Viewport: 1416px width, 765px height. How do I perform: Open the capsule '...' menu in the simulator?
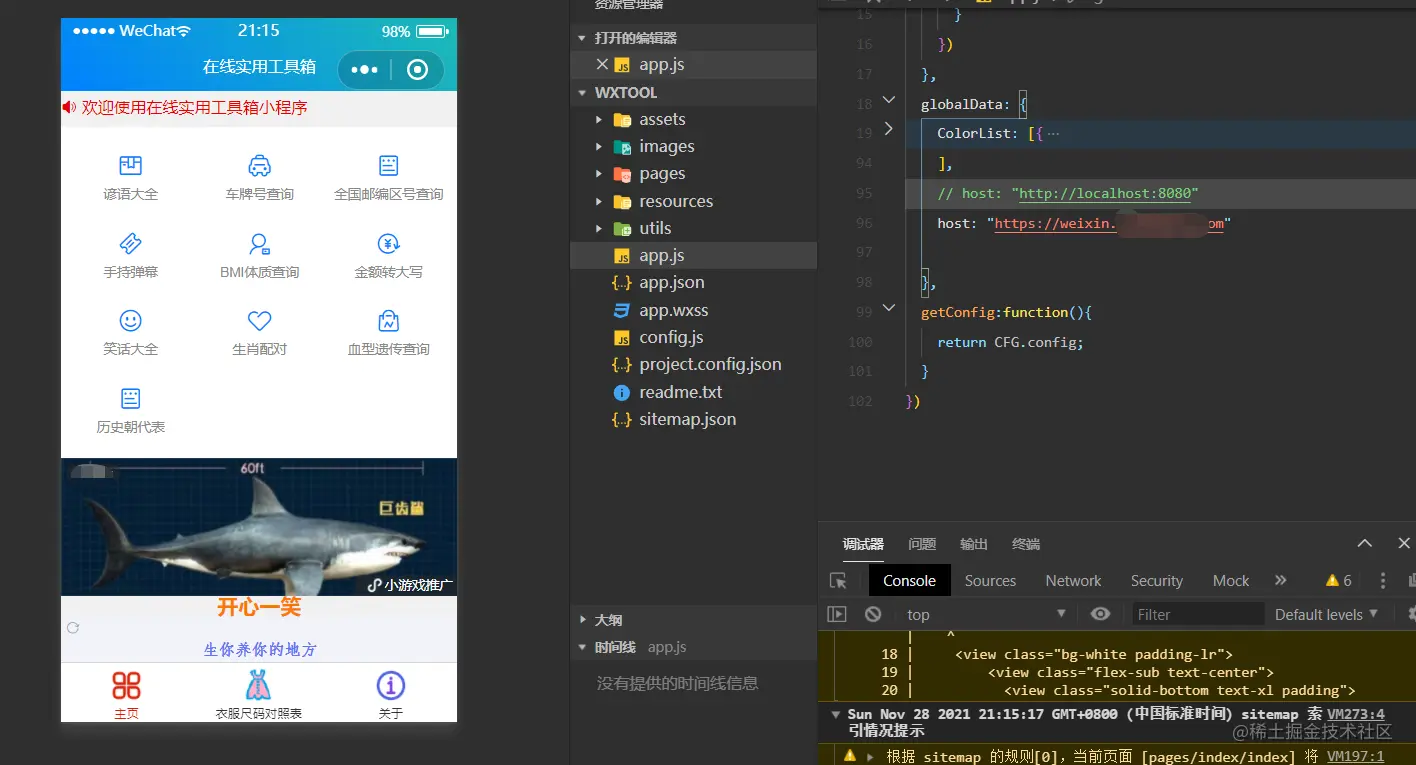point(364,69)
